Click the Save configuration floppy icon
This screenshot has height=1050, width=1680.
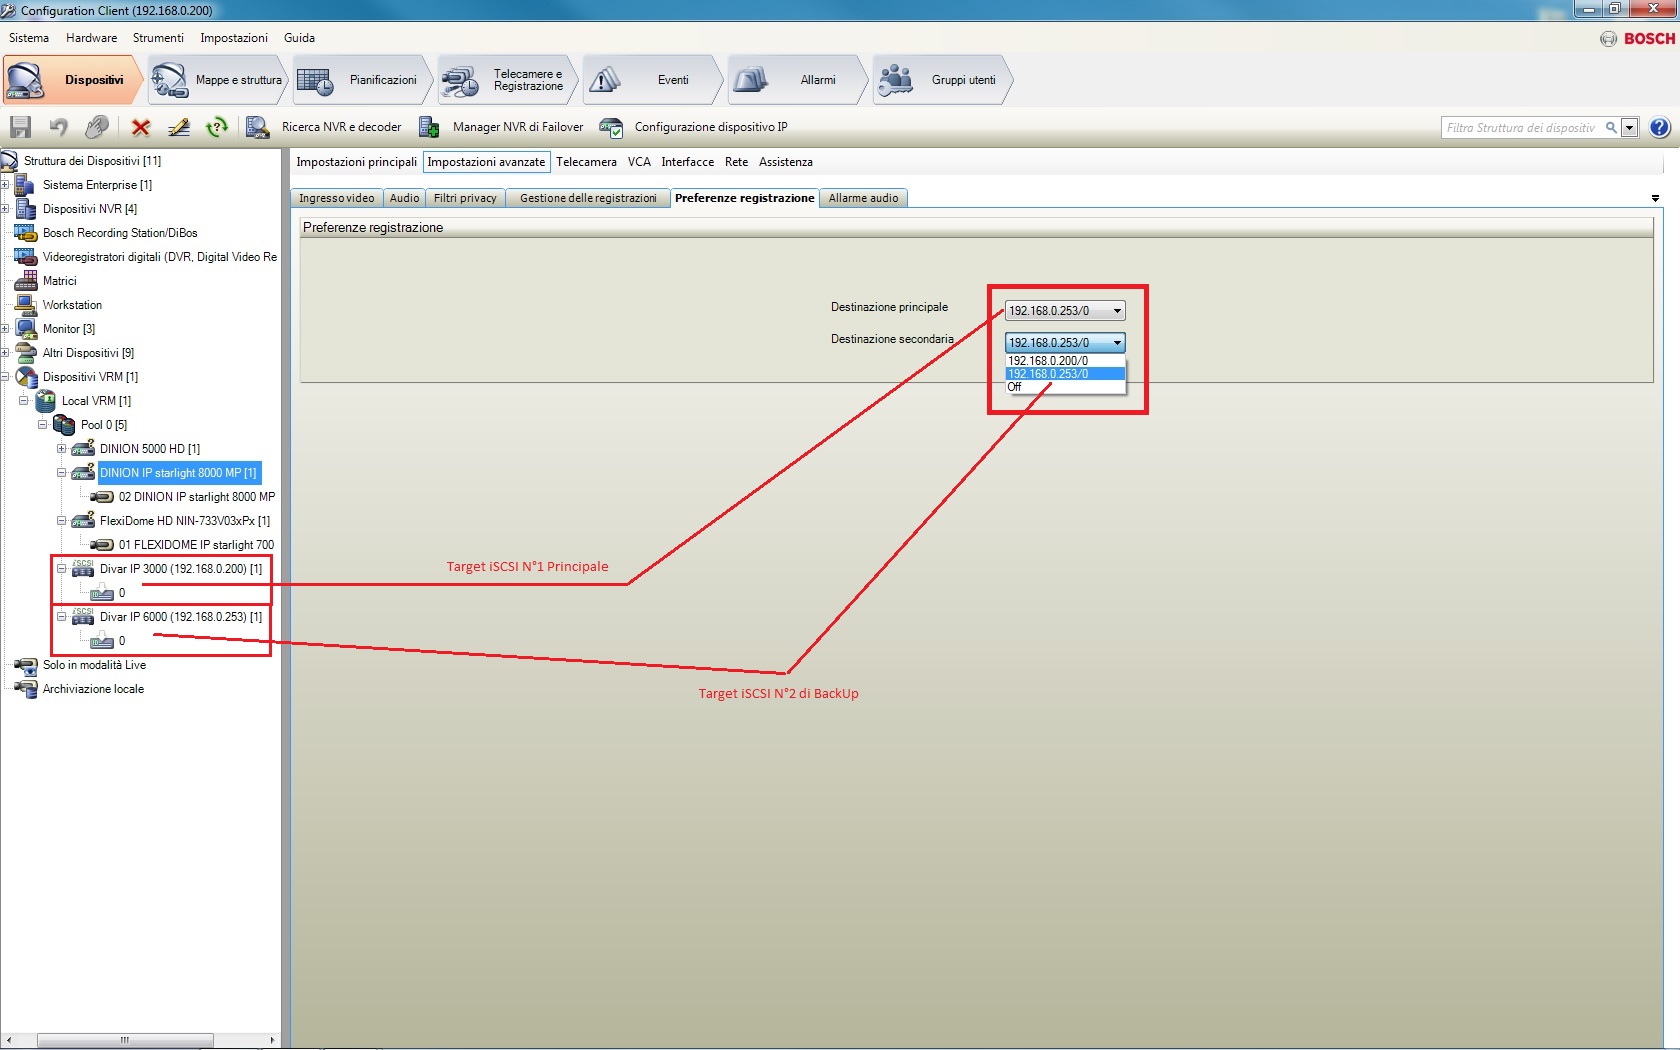[x=21, y=127]
